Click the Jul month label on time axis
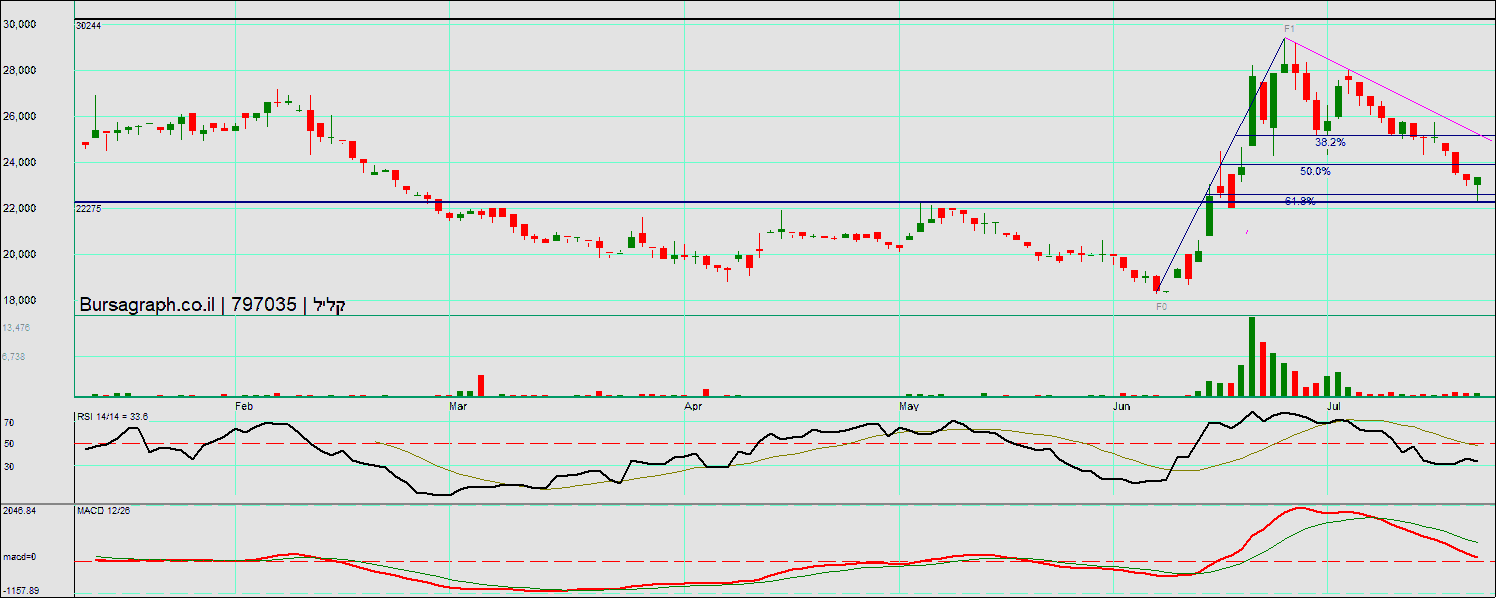 pyautogui.click(x=1334, y=407)
